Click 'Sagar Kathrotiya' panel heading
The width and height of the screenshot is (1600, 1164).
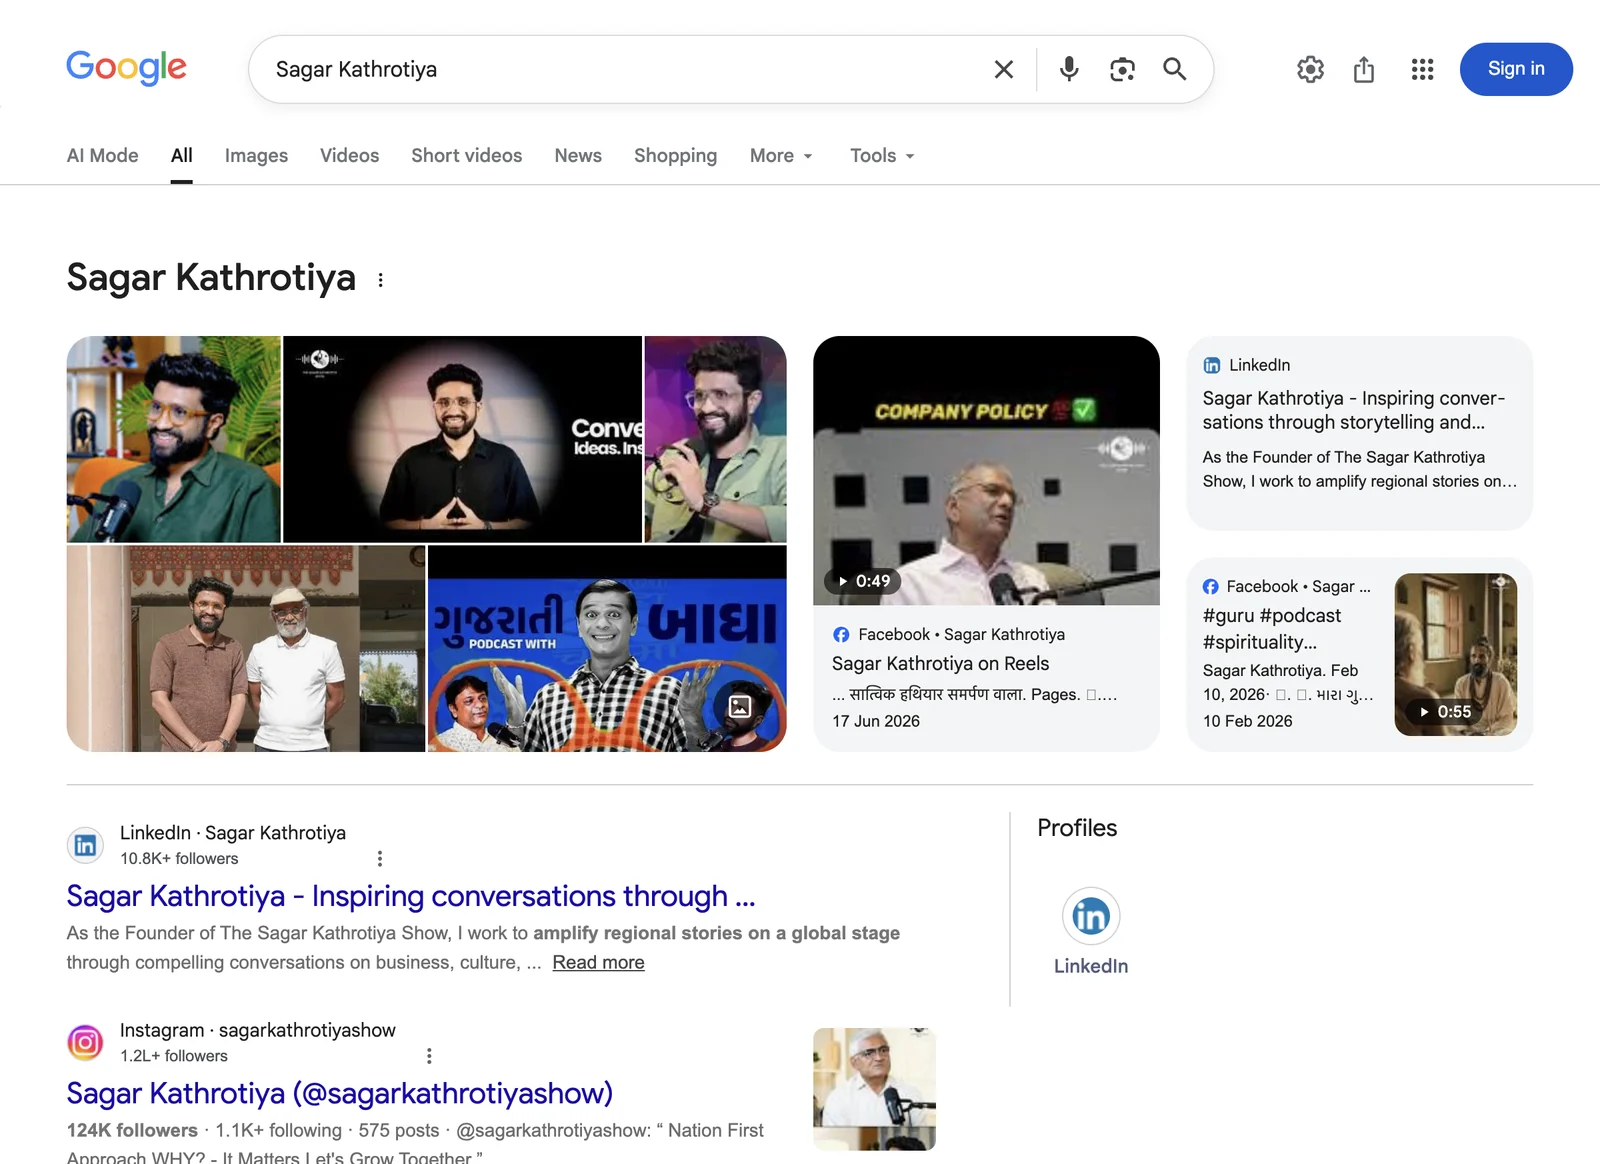pyautogui.click(x=211, y=278)
